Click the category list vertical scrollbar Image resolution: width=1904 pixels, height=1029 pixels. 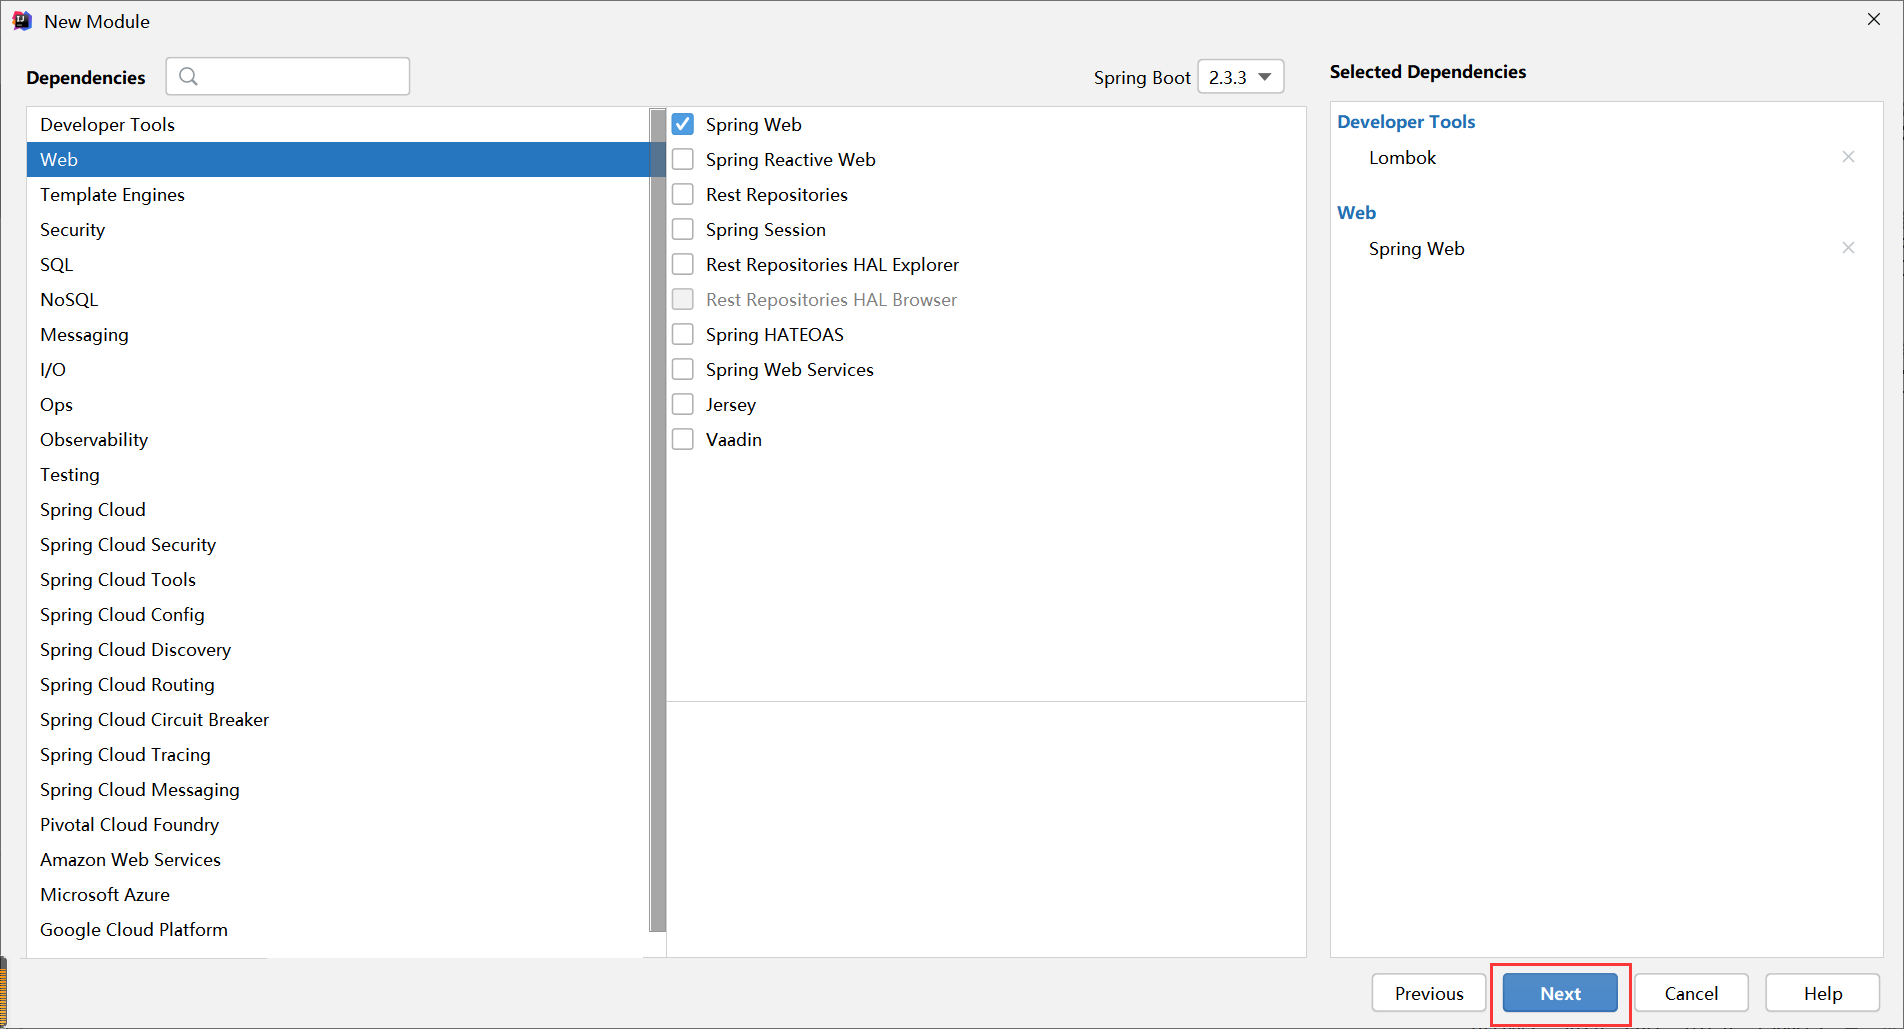coord(657,520)
